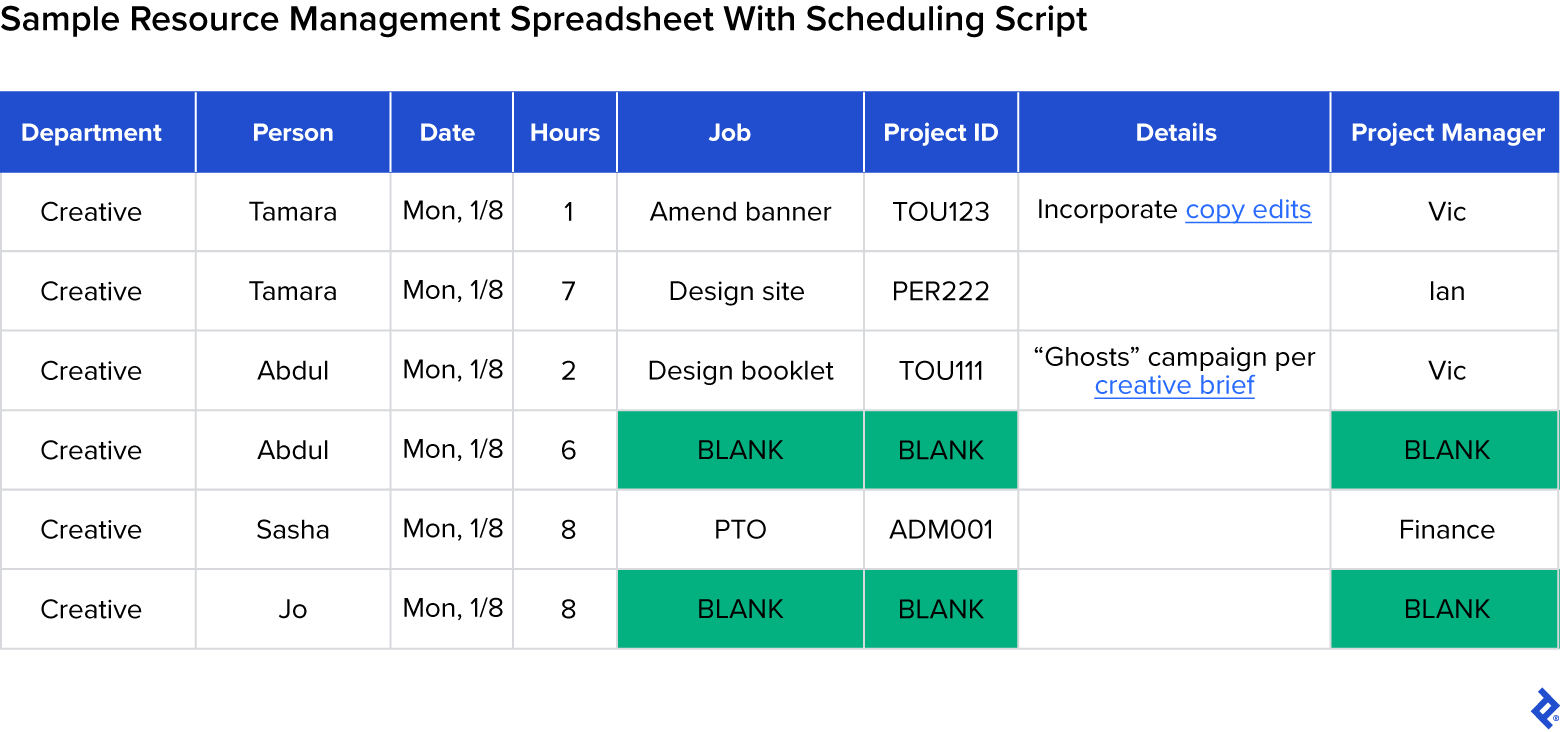Viewport: 1560px width, 732px height.
Task: Select the ADM001 Project ID cell
Action: [940, 529]
